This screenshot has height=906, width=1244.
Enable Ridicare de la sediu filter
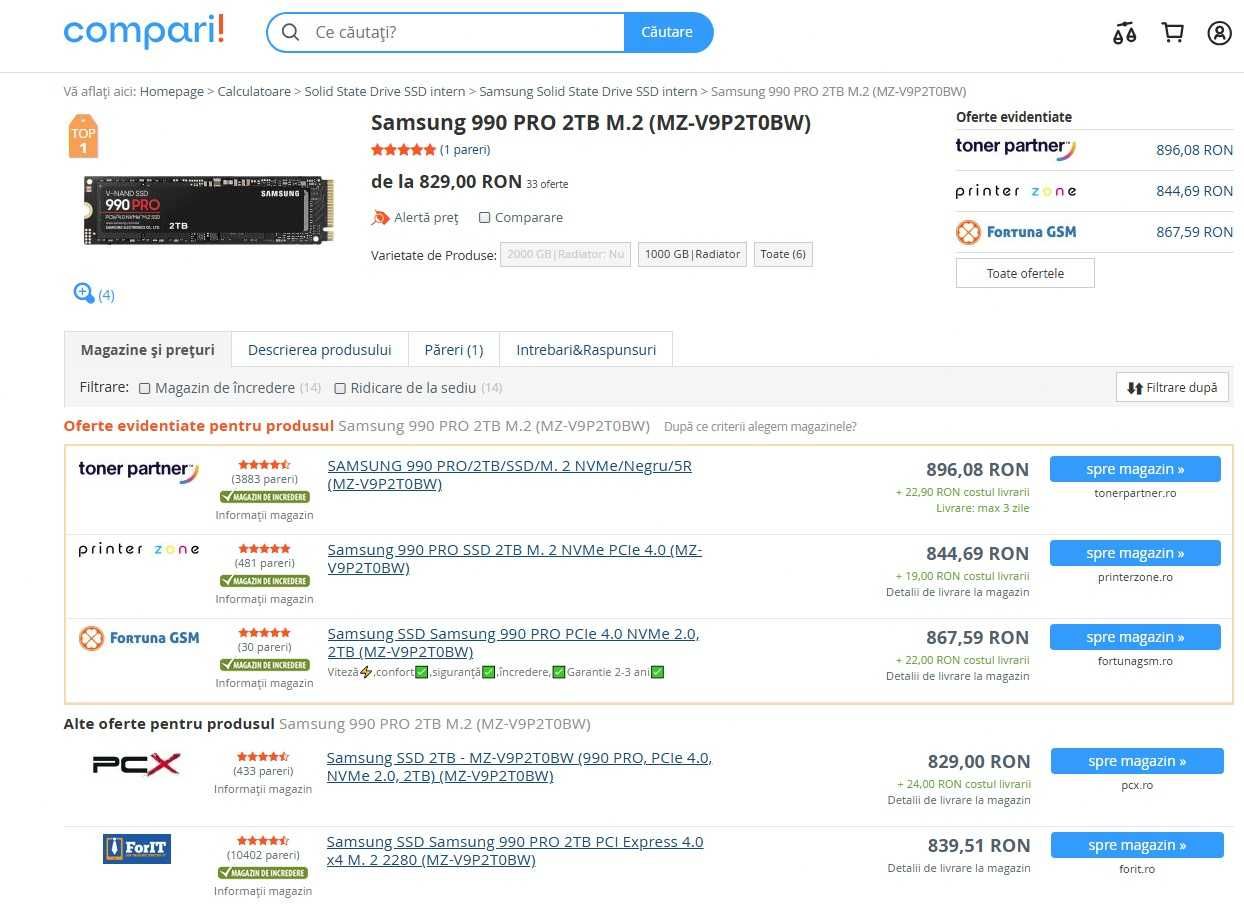click(340, 388)
